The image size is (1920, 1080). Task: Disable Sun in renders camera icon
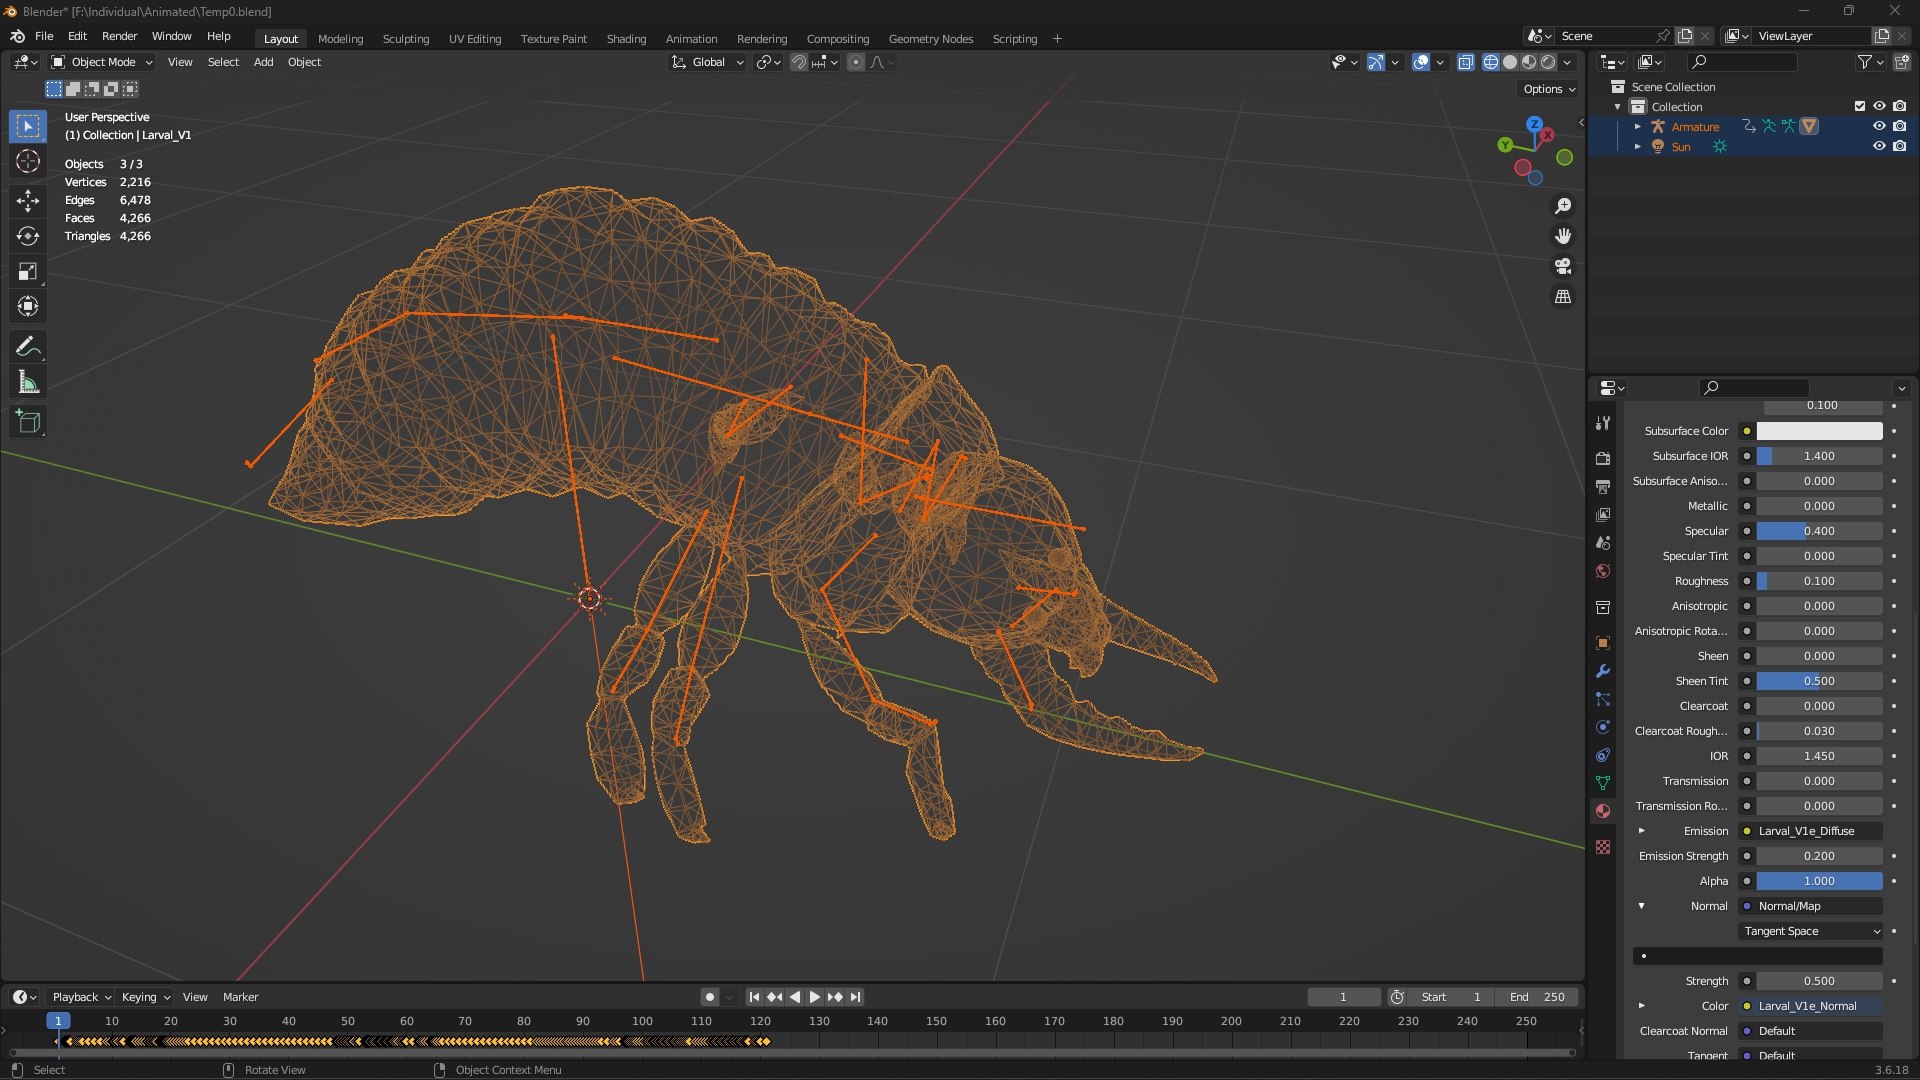(x=1899, y=146)
